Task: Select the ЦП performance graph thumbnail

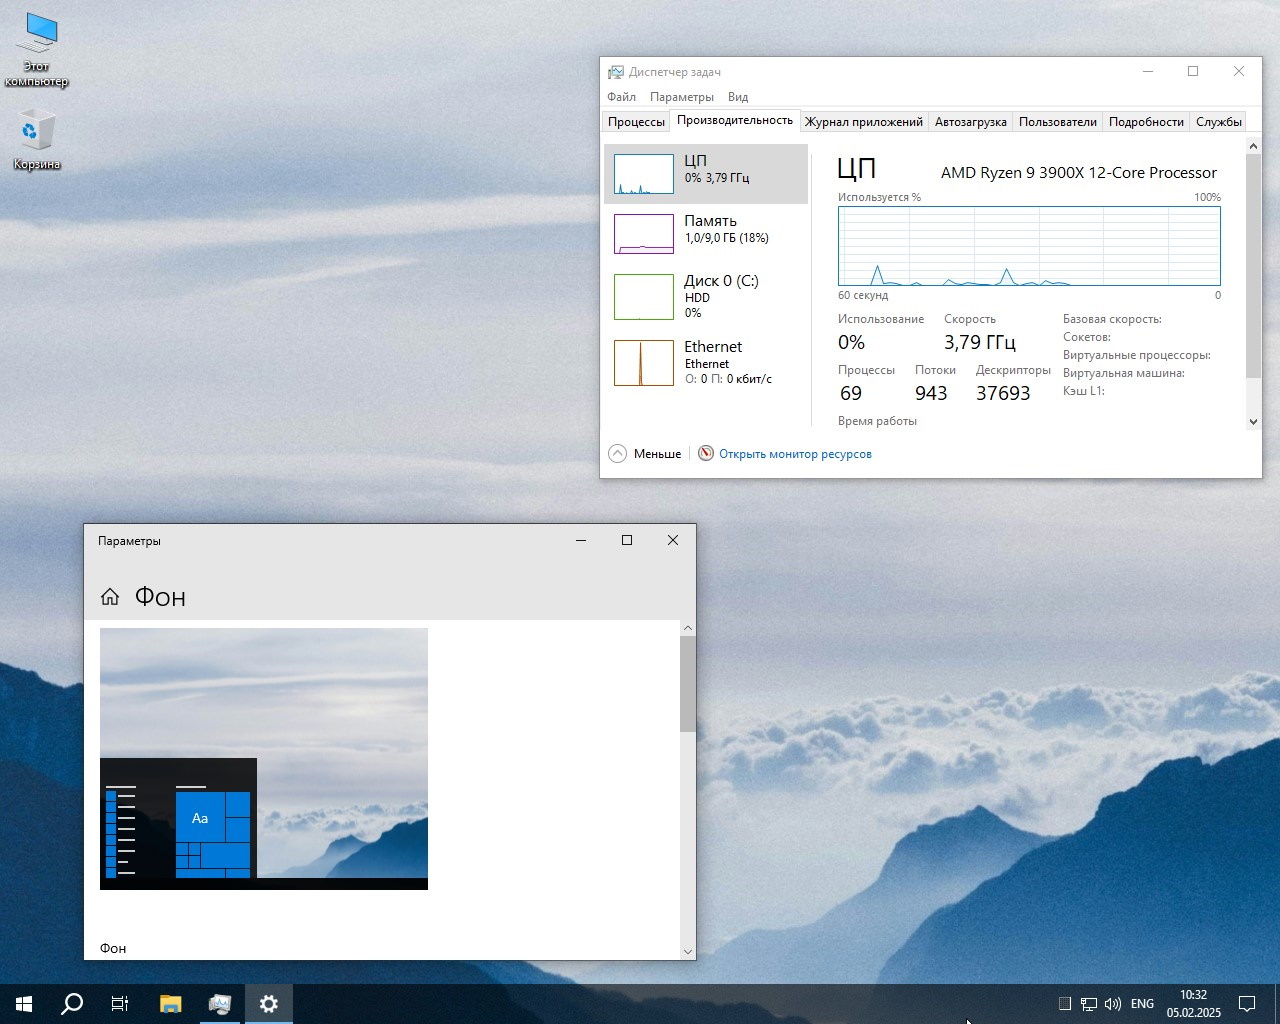Action: pos(643,174)
